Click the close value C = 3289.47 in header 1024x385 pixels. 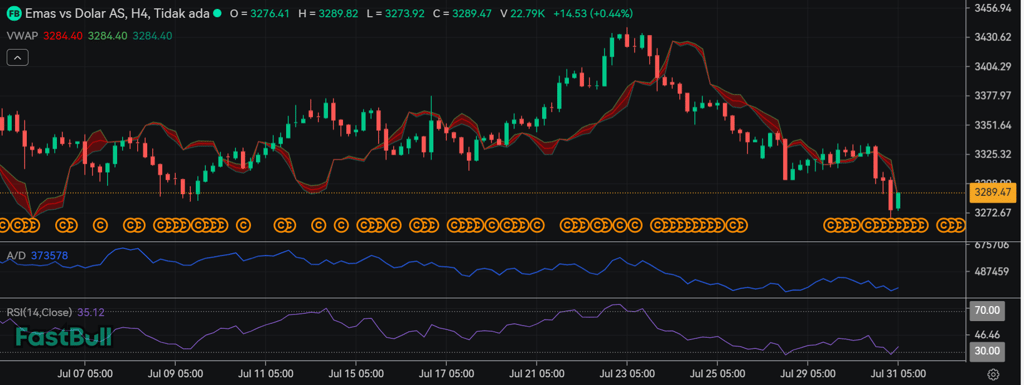pos(463,13)
